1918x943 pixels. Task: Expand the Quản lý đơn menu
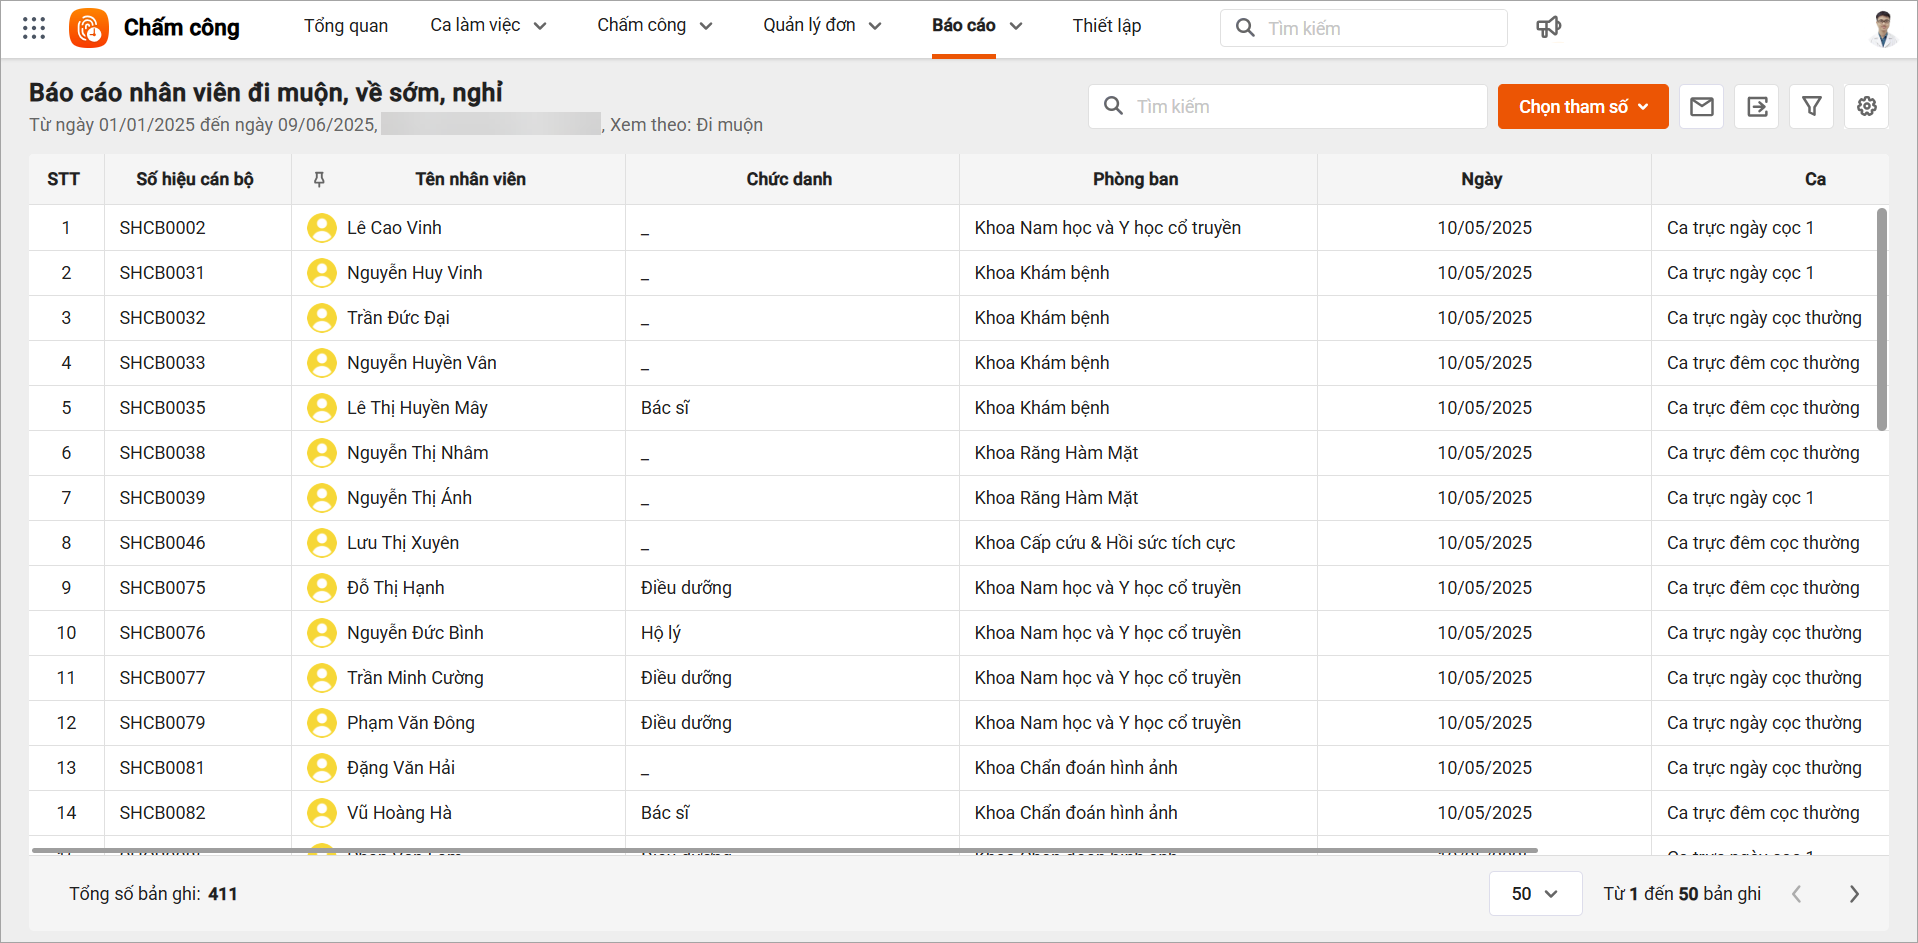(821, 26)
